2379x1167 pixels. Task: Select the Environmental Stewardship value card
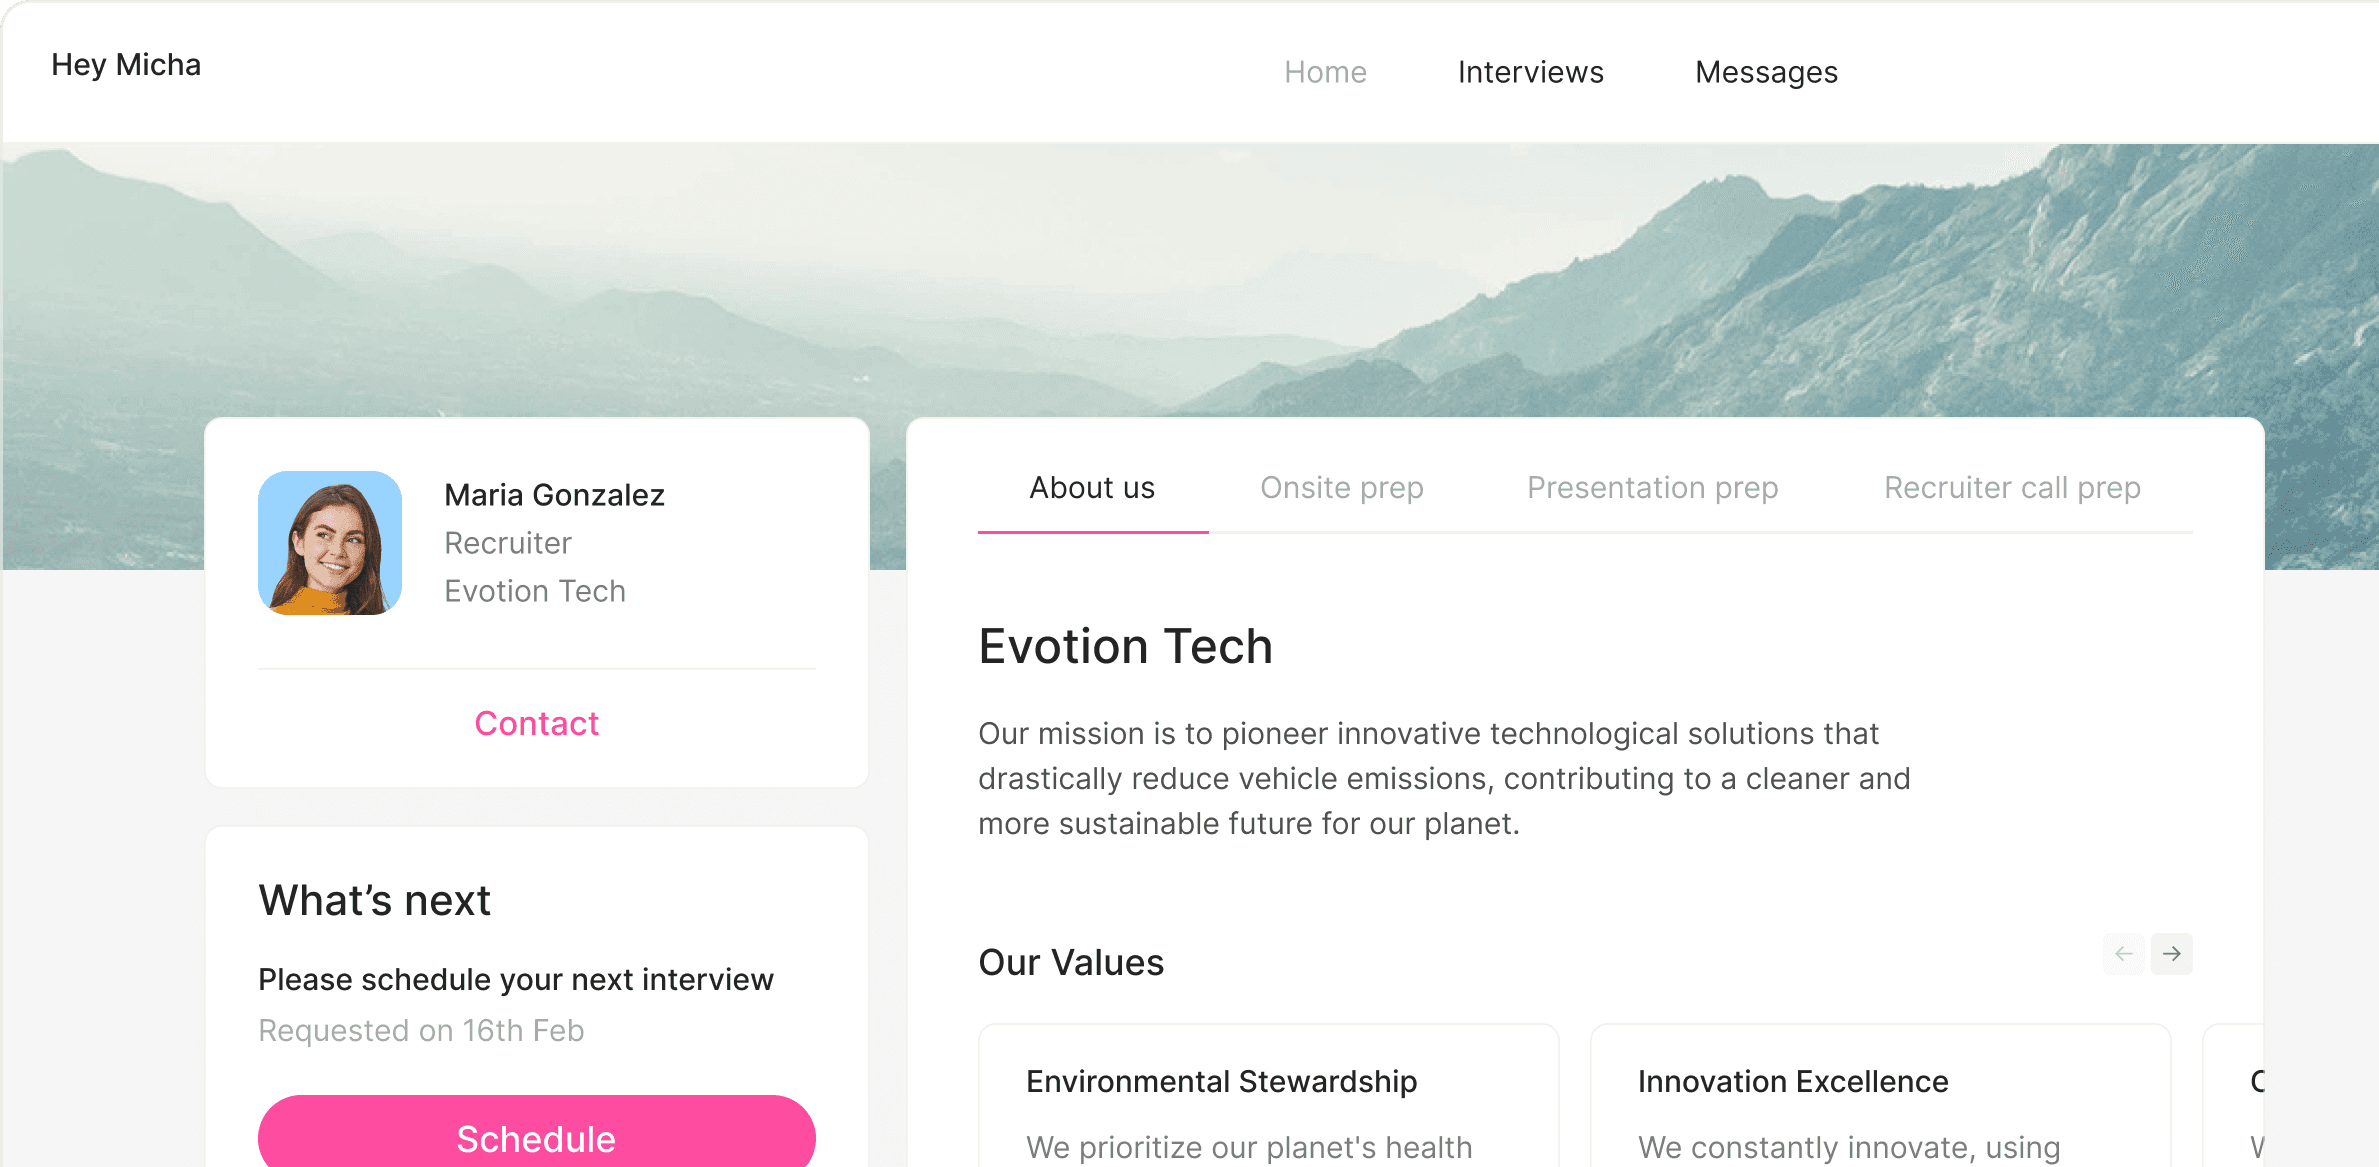tap(1268, 1096)
